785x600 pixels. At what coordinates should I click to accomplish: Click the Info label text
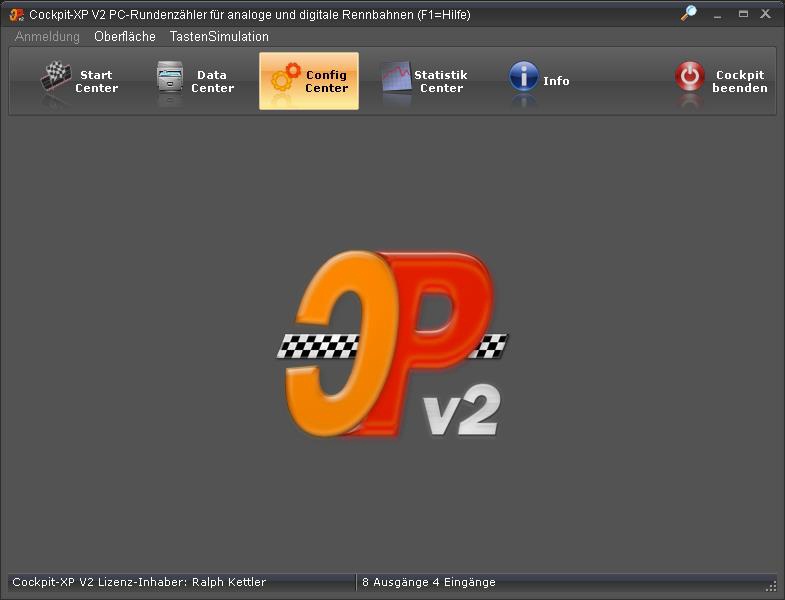[x=556, y=81]
